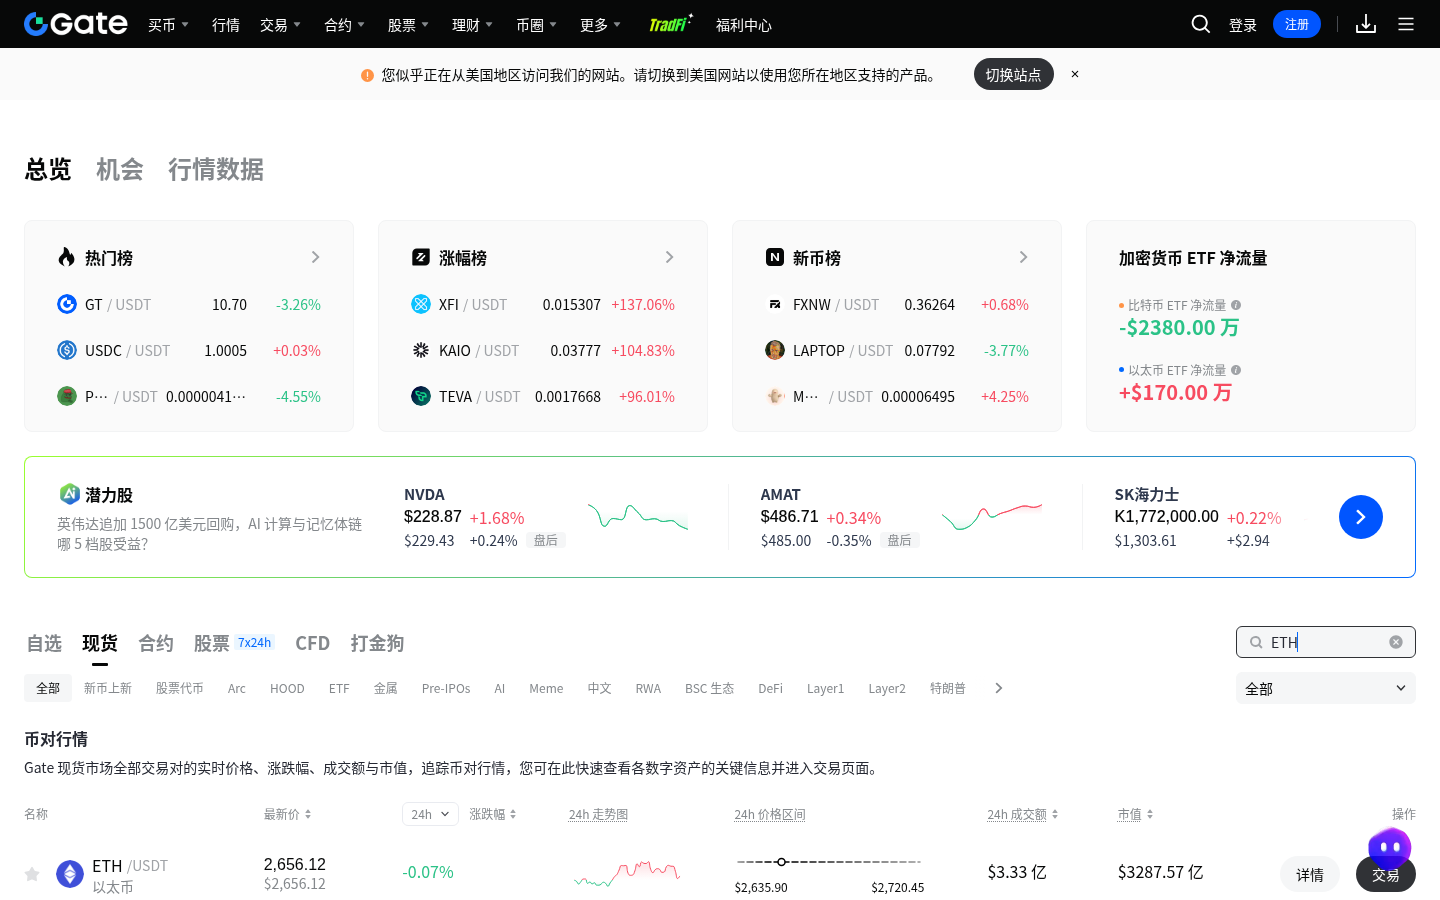
Task: Click the 登录 login link
Action: click(x=1243, y=24)
